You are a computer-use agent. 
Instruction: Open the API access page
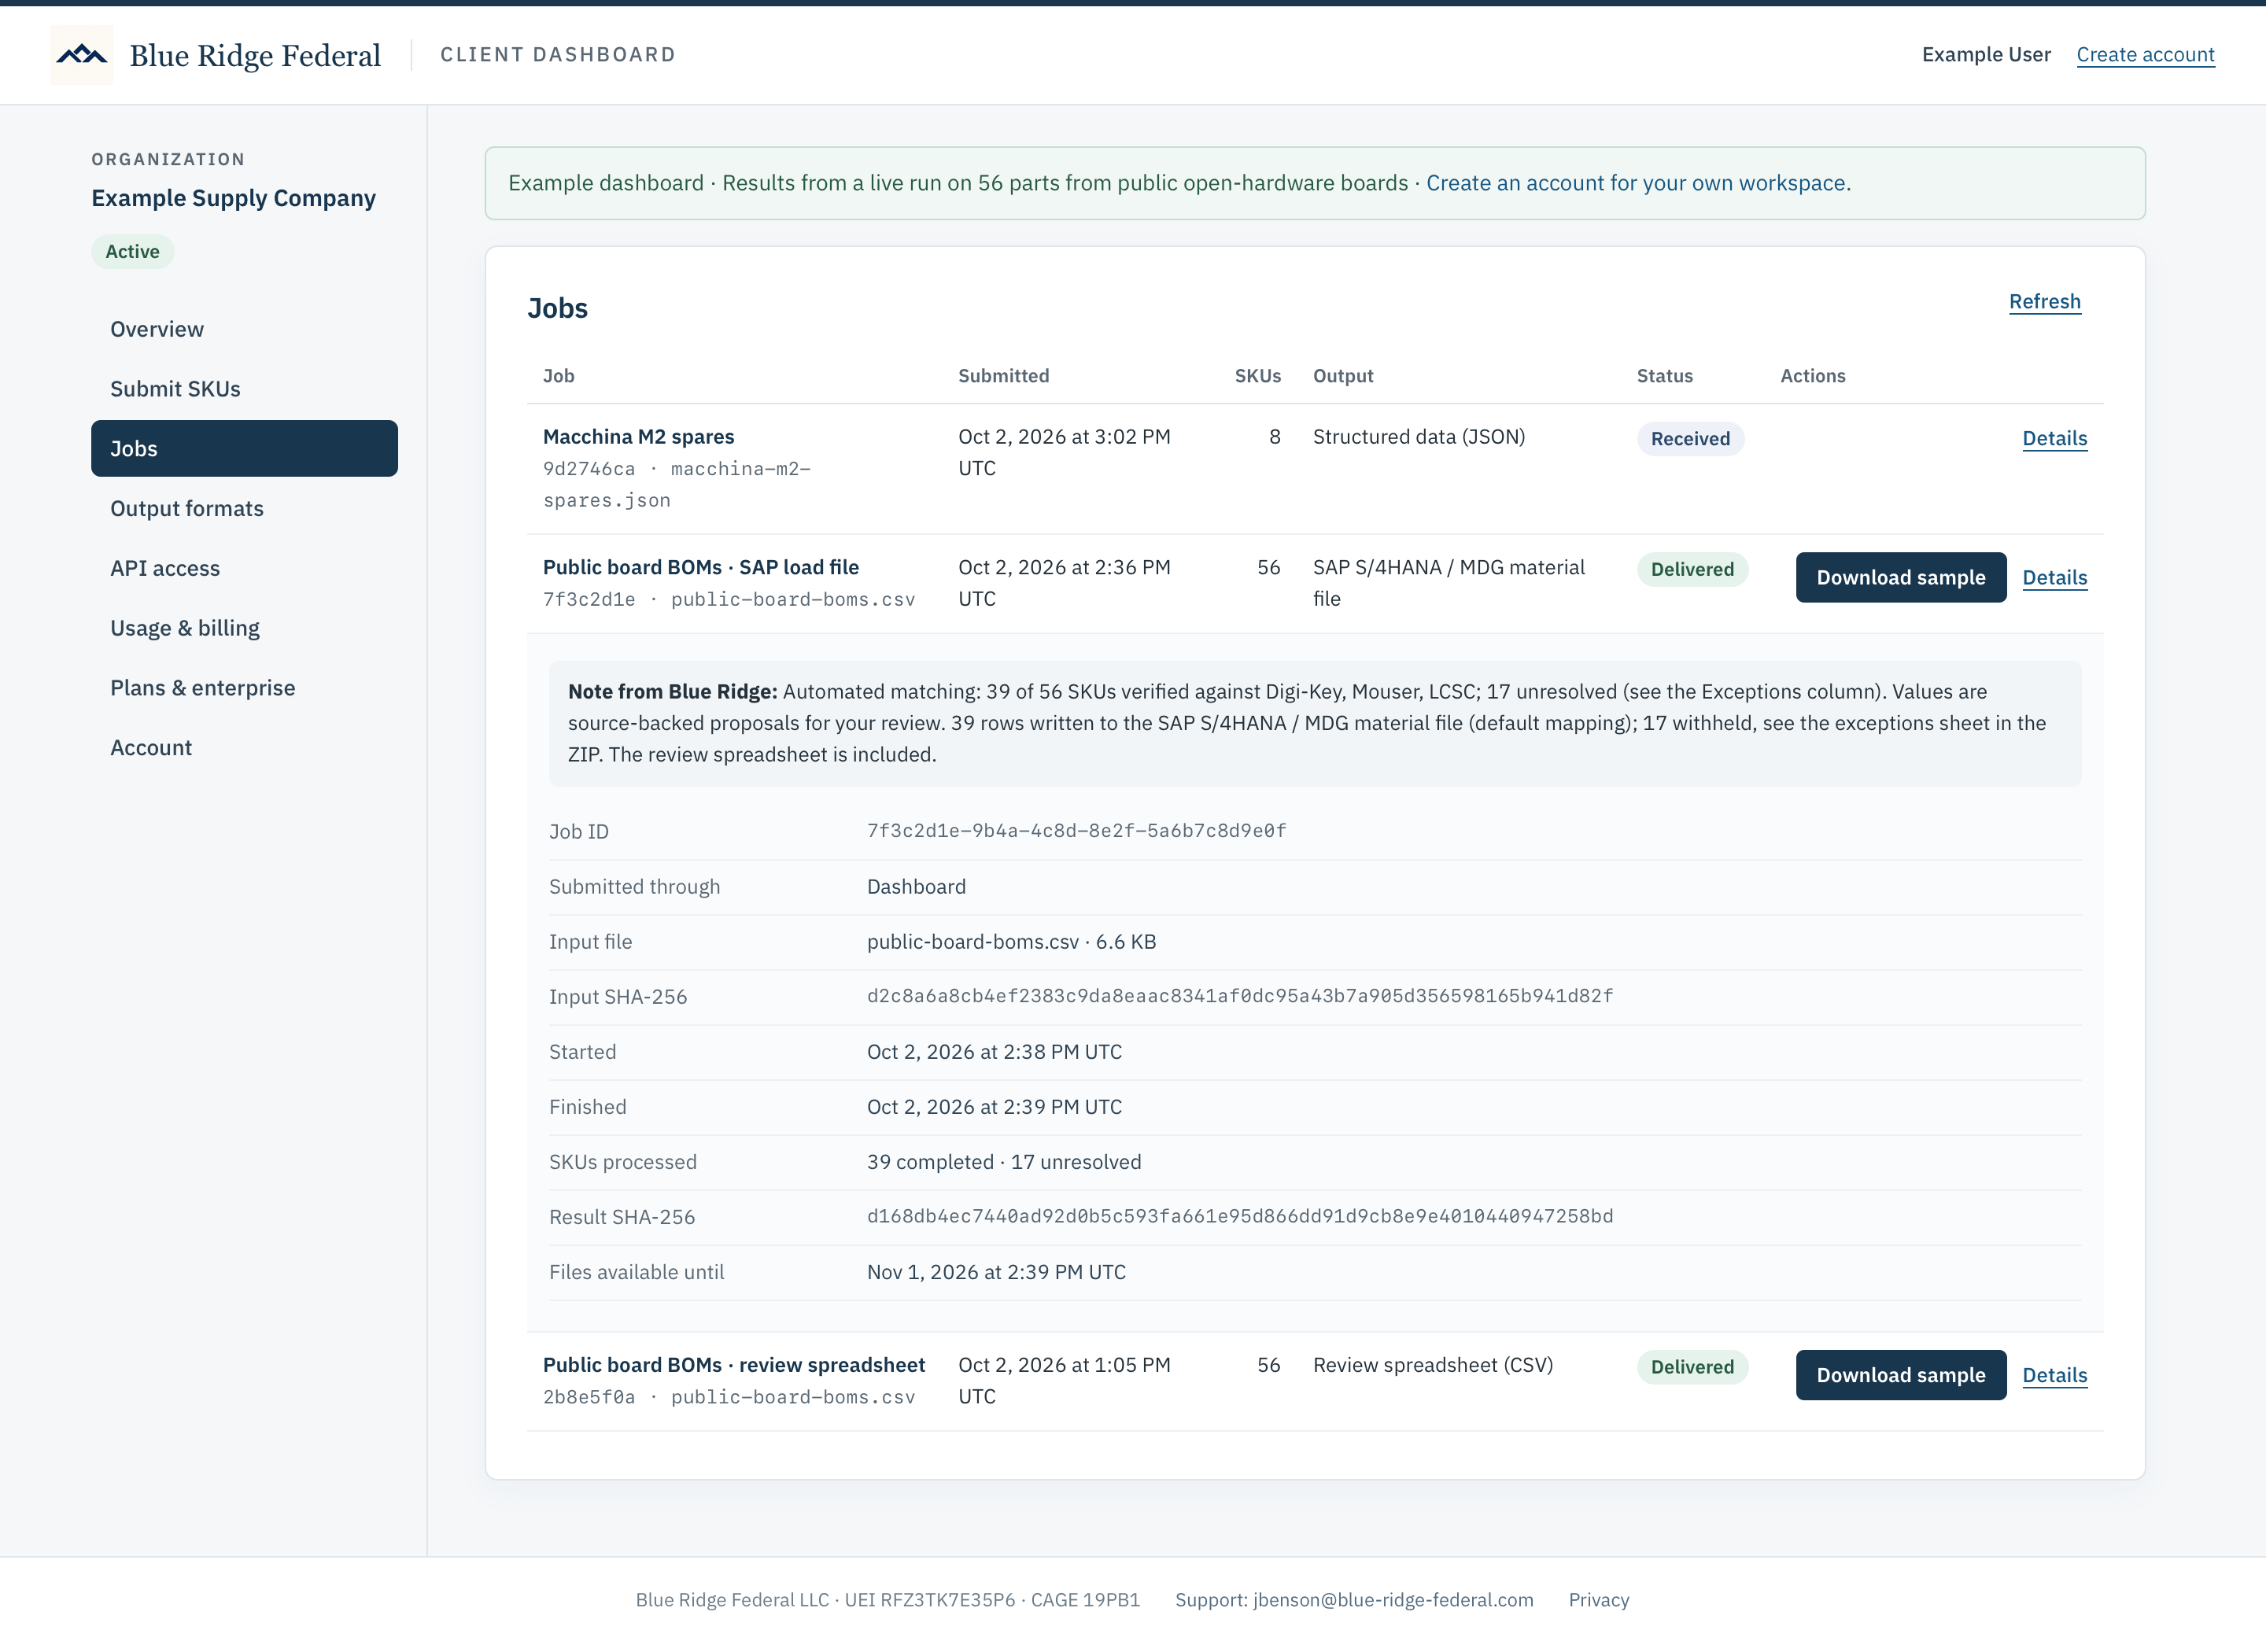point(244,568)
